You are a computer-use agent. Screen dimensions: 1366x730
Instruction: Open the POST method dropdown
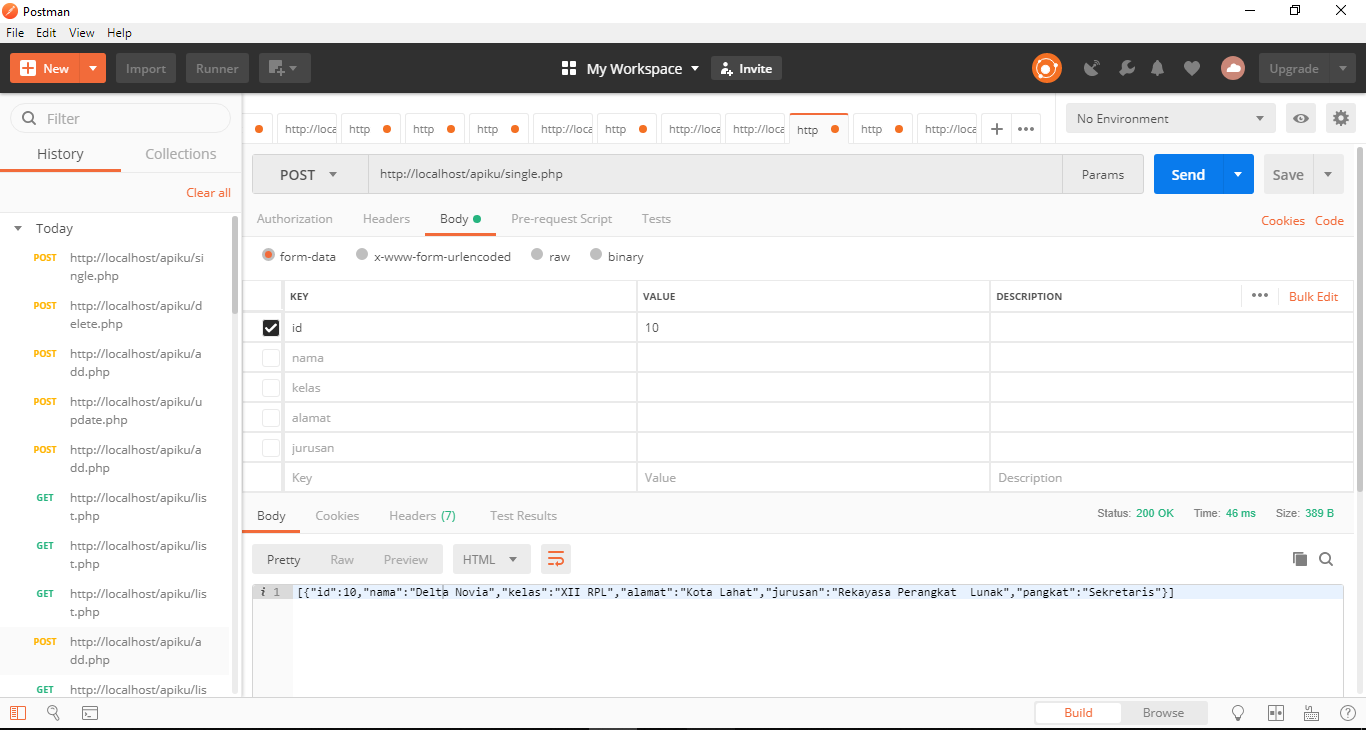310,174
